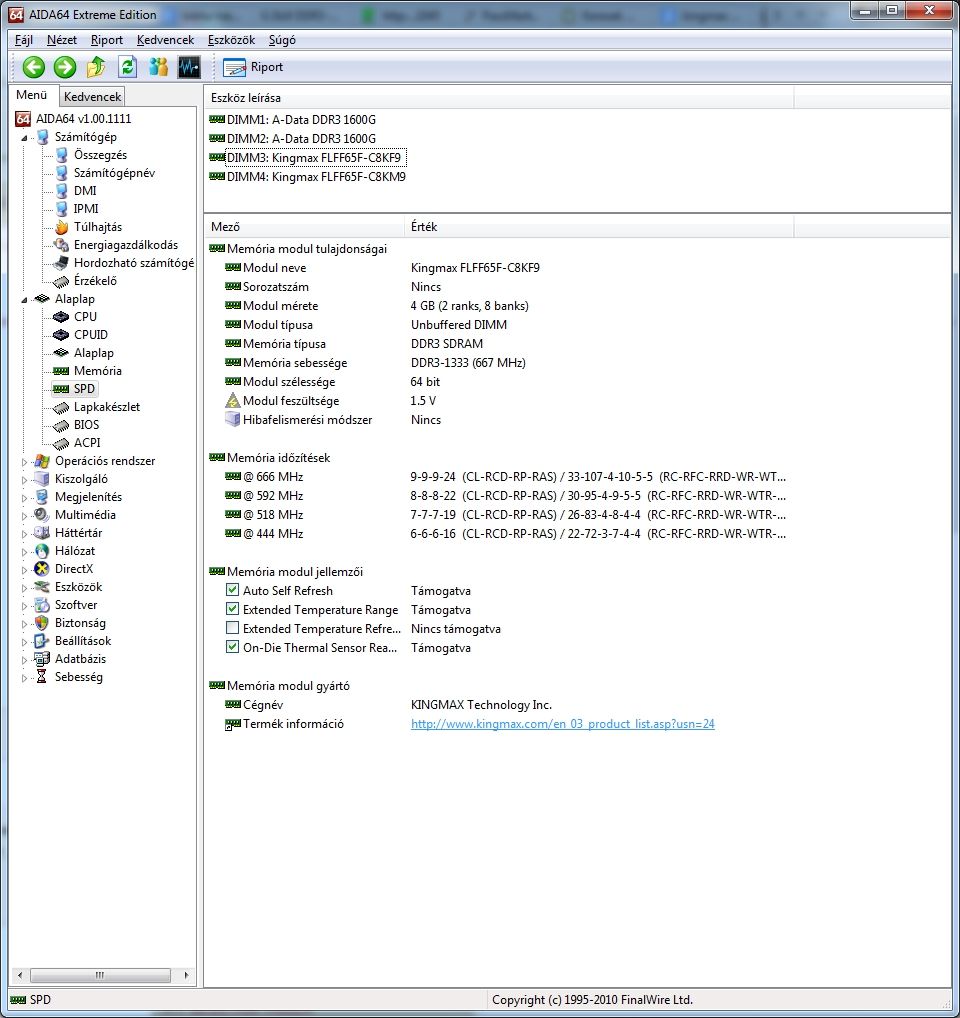Expand the Hálózat node
This screenshot has height=1018, width=960.
click(x=24, y=552)
